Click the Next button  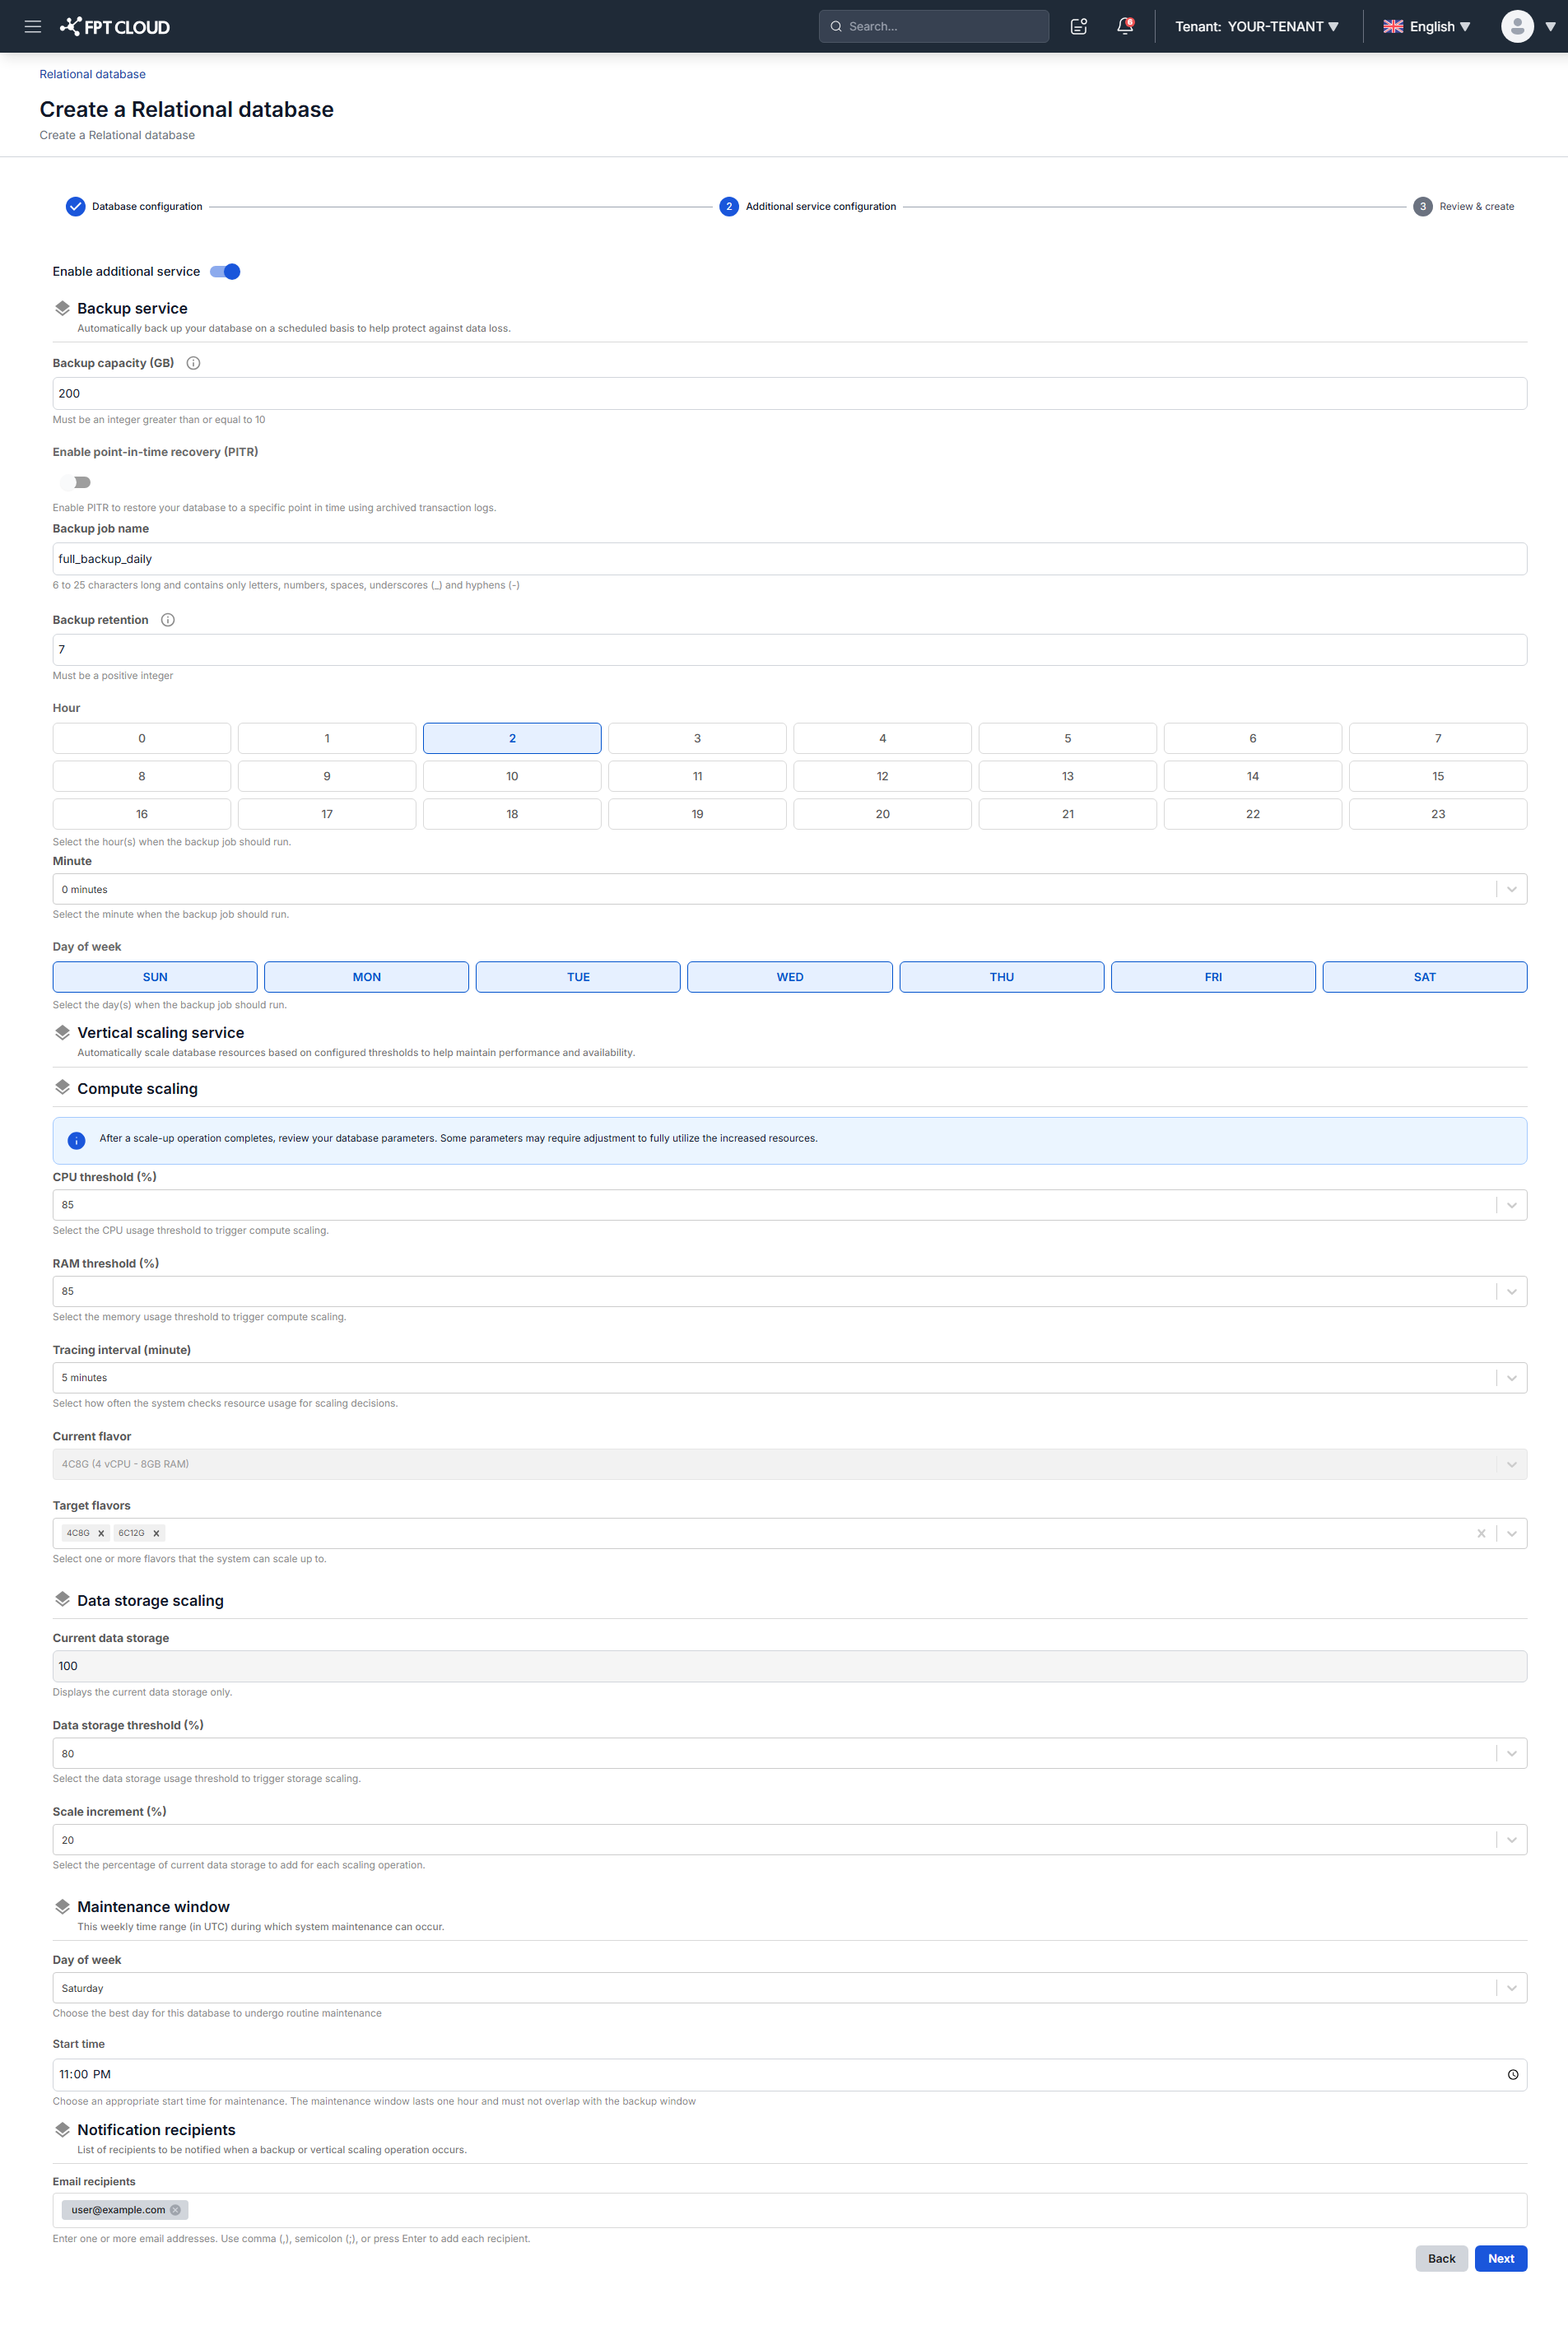pyautogui.click(x=1500, y=2259)
